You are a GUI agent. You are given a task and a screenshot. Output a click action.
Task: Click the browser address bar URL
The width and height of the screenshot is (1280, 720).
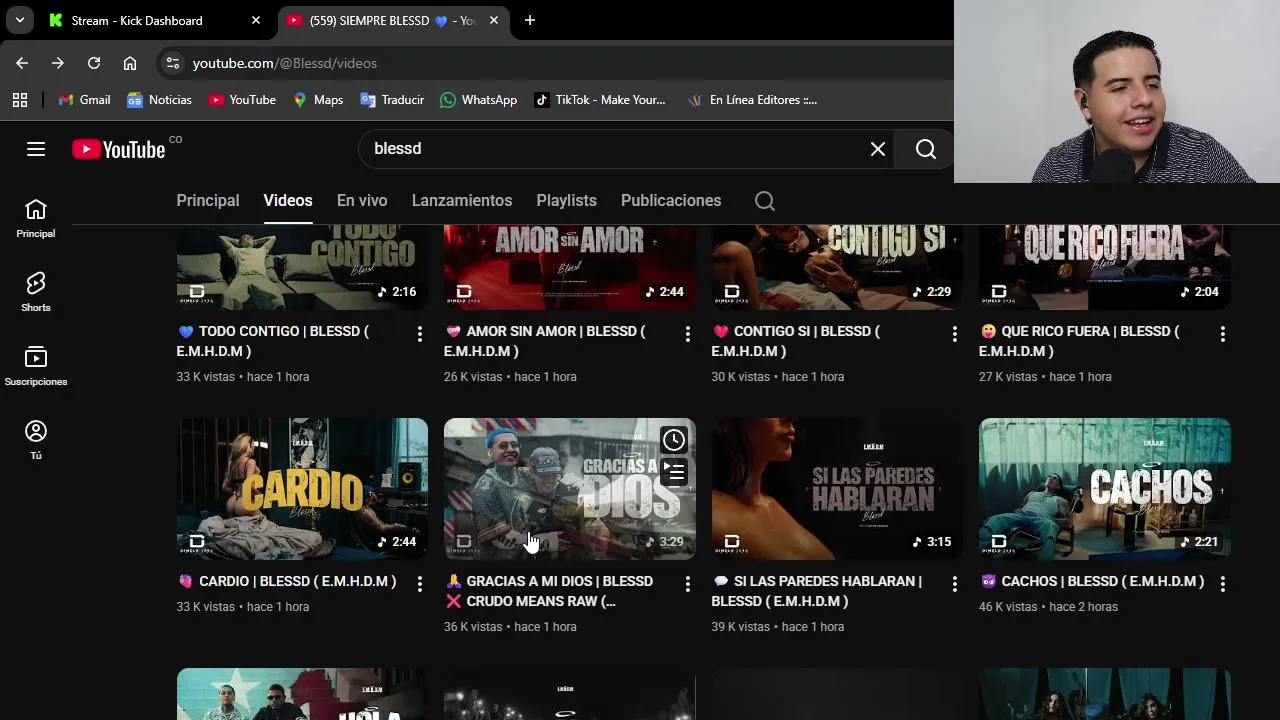coord(285,63)
